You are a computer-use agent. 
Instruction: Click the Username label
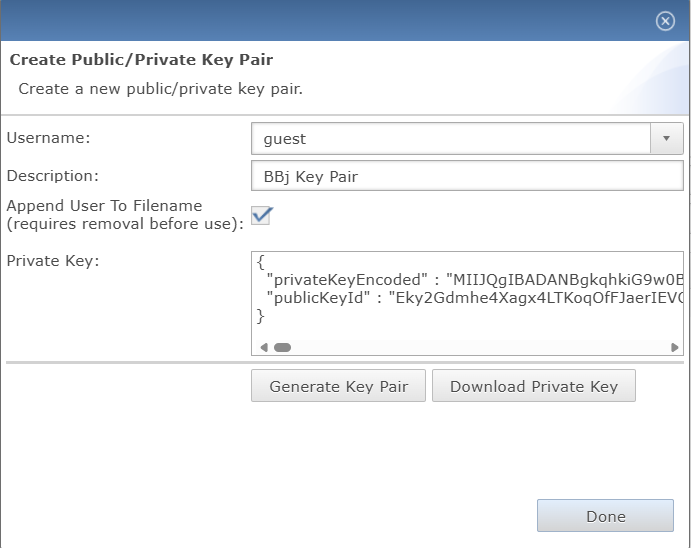(48, 138)
